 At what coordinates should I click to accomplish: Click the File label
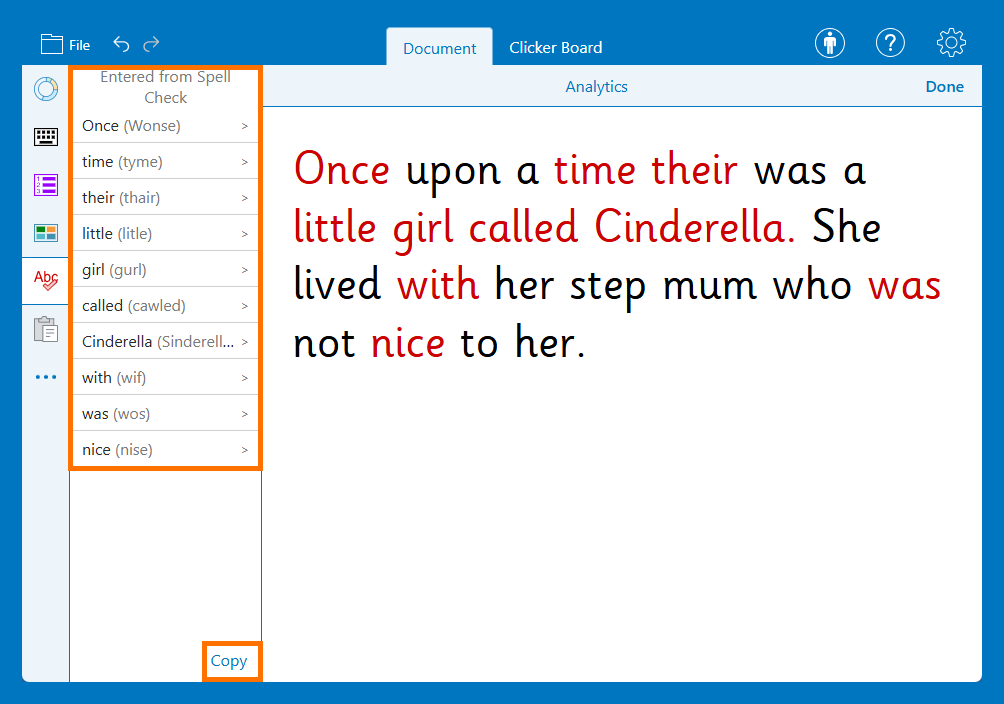[x=79, y=45]
